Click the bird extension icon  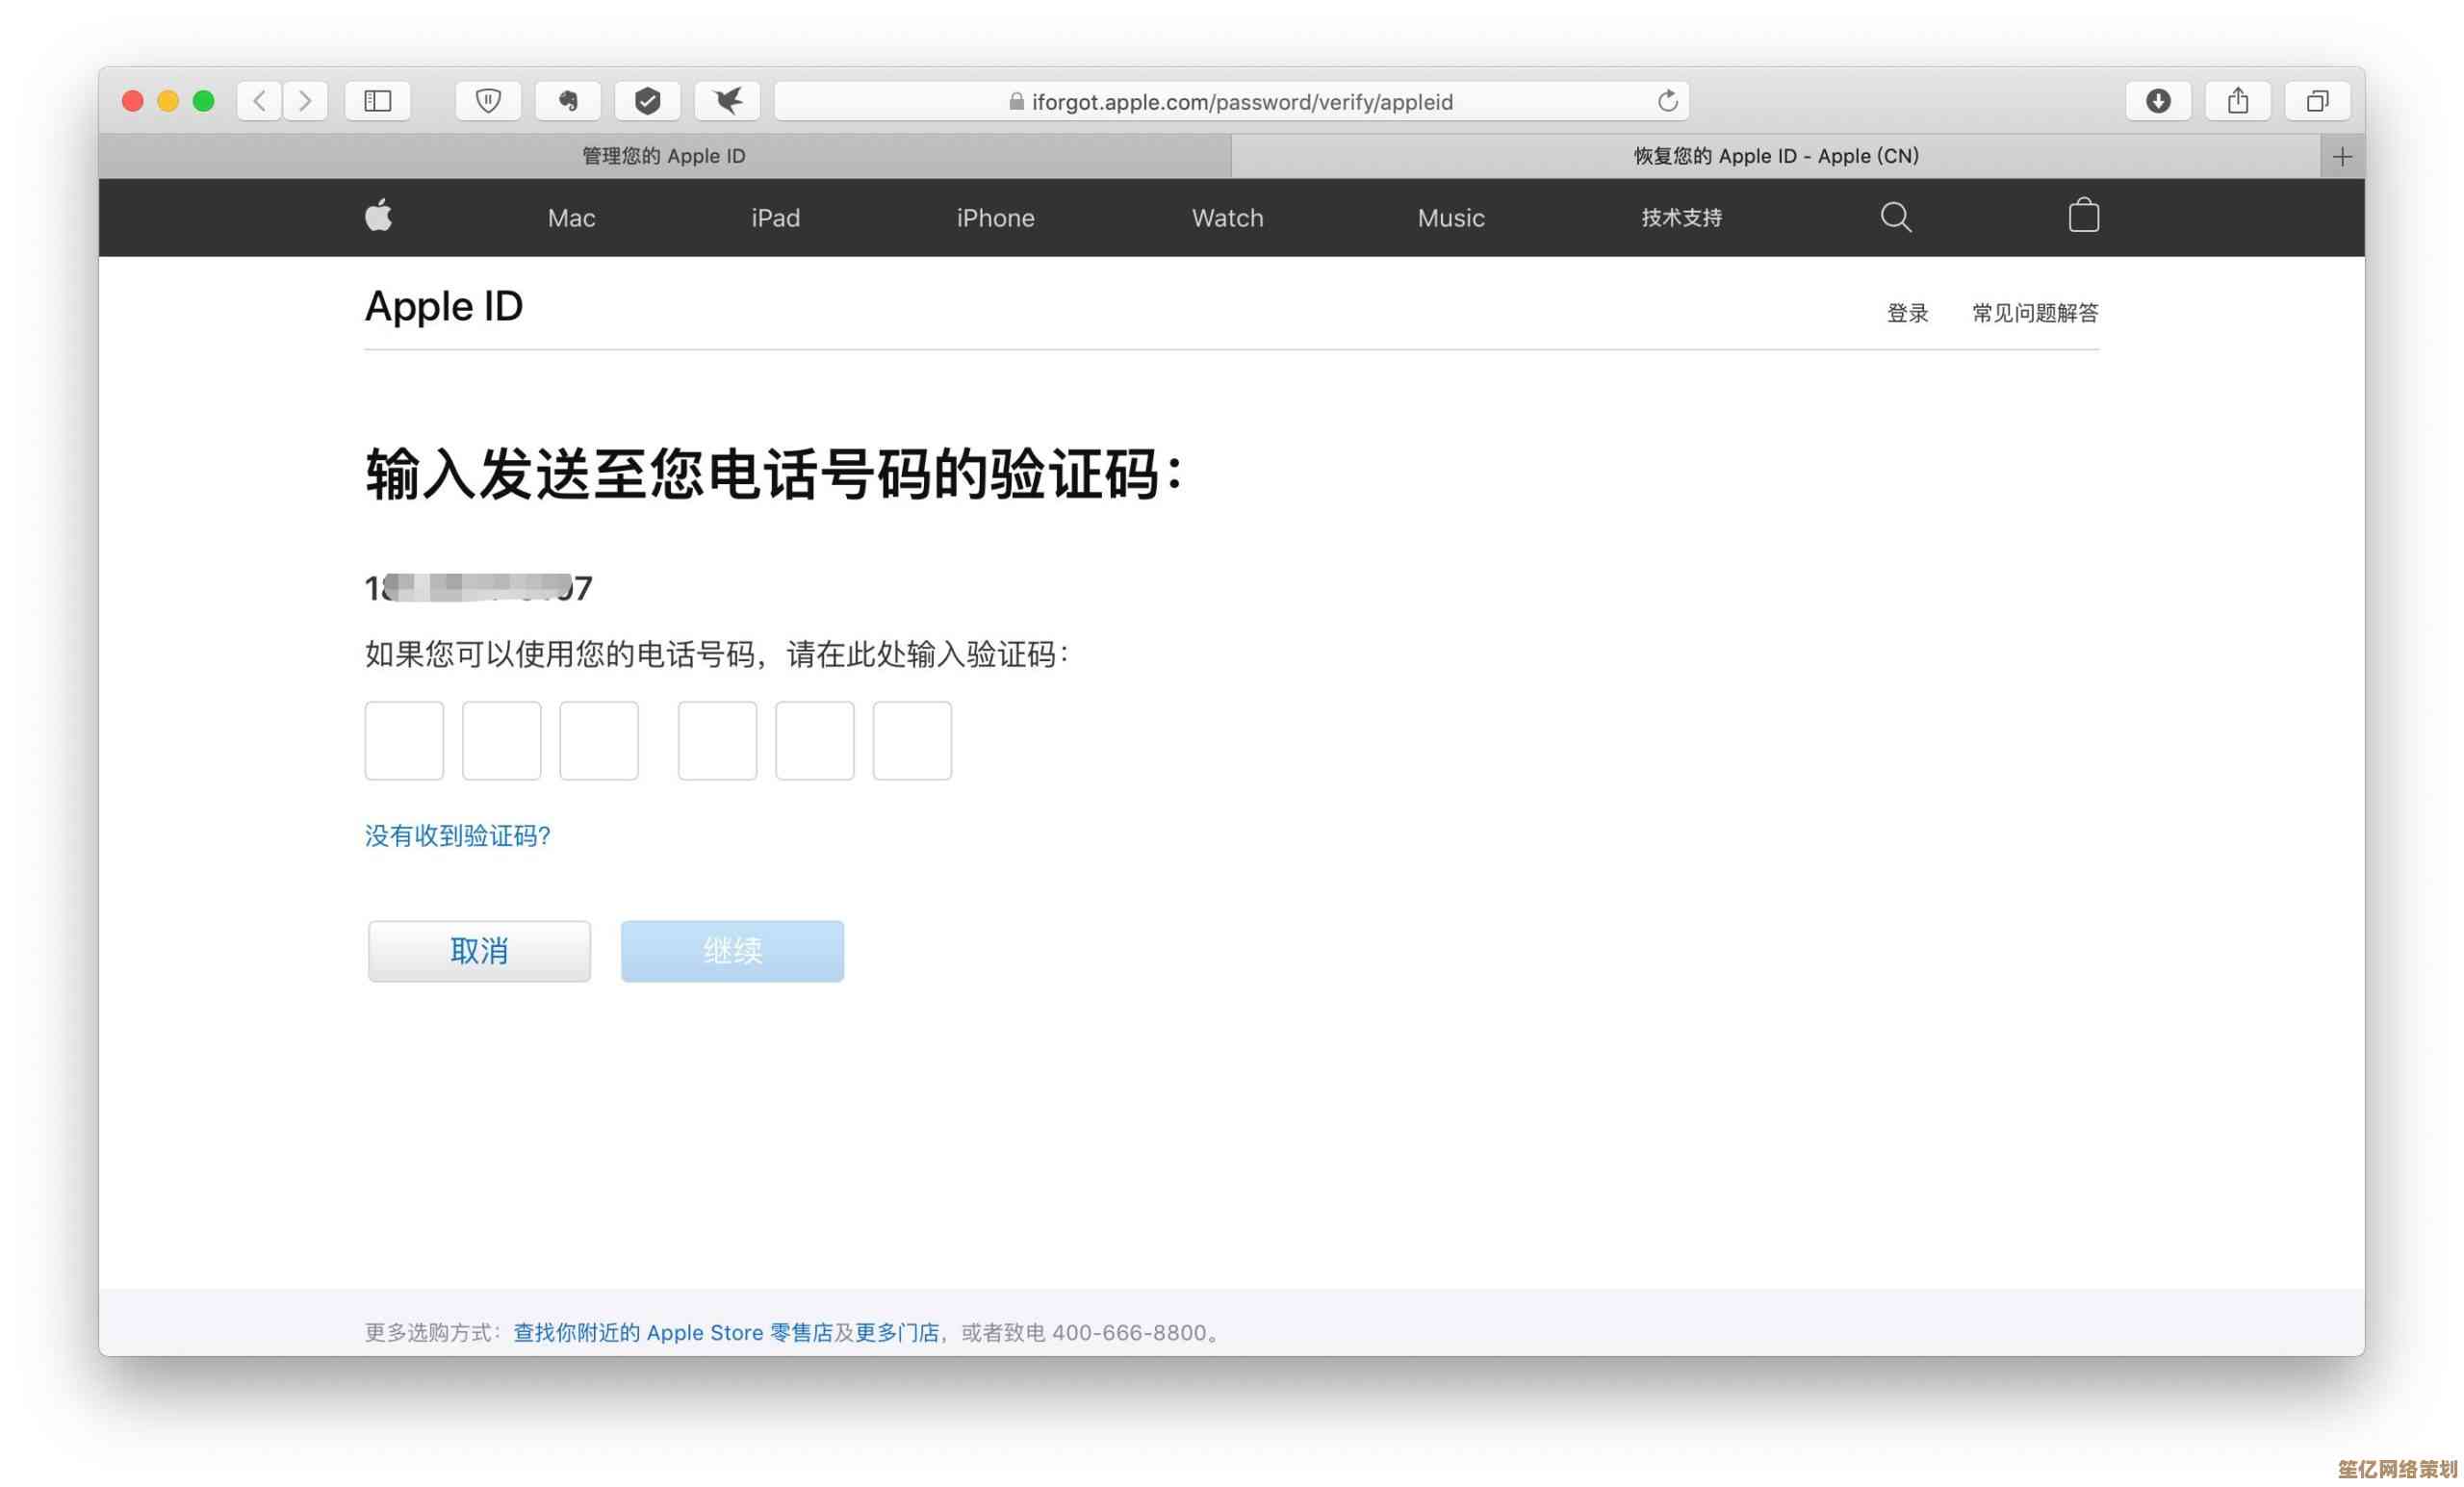727,101
